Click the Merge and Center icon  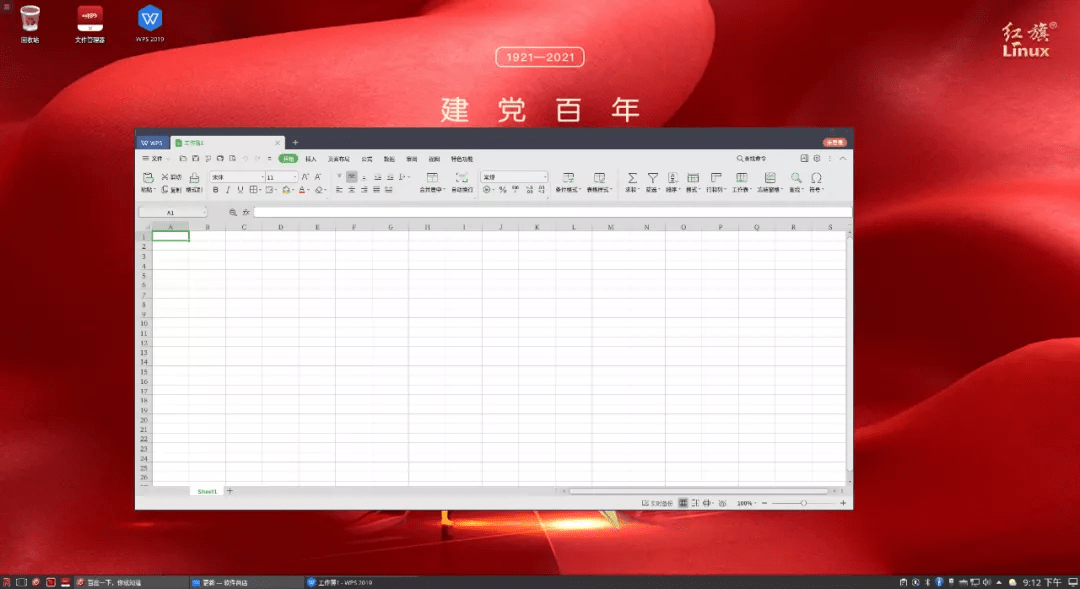click(432, 178)
